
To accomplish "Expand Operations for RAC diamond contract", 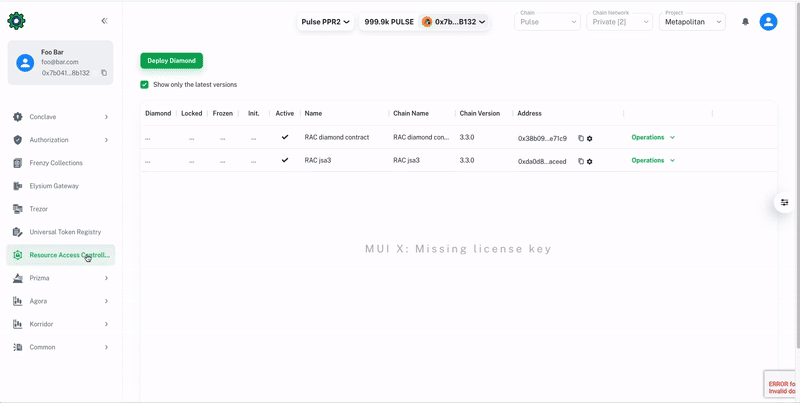I will coord(653,137).
